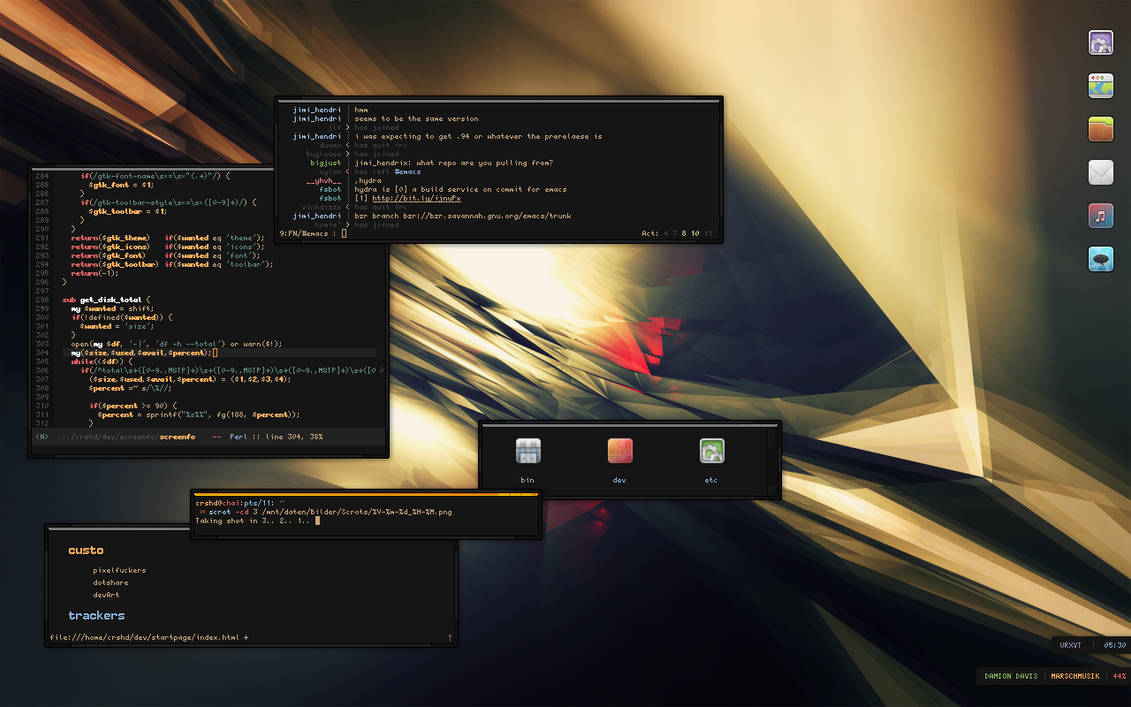Open the brown folder file manager icon
Image resolution: width=1131 pixels, height=707 pixels.
point(1101,129)
